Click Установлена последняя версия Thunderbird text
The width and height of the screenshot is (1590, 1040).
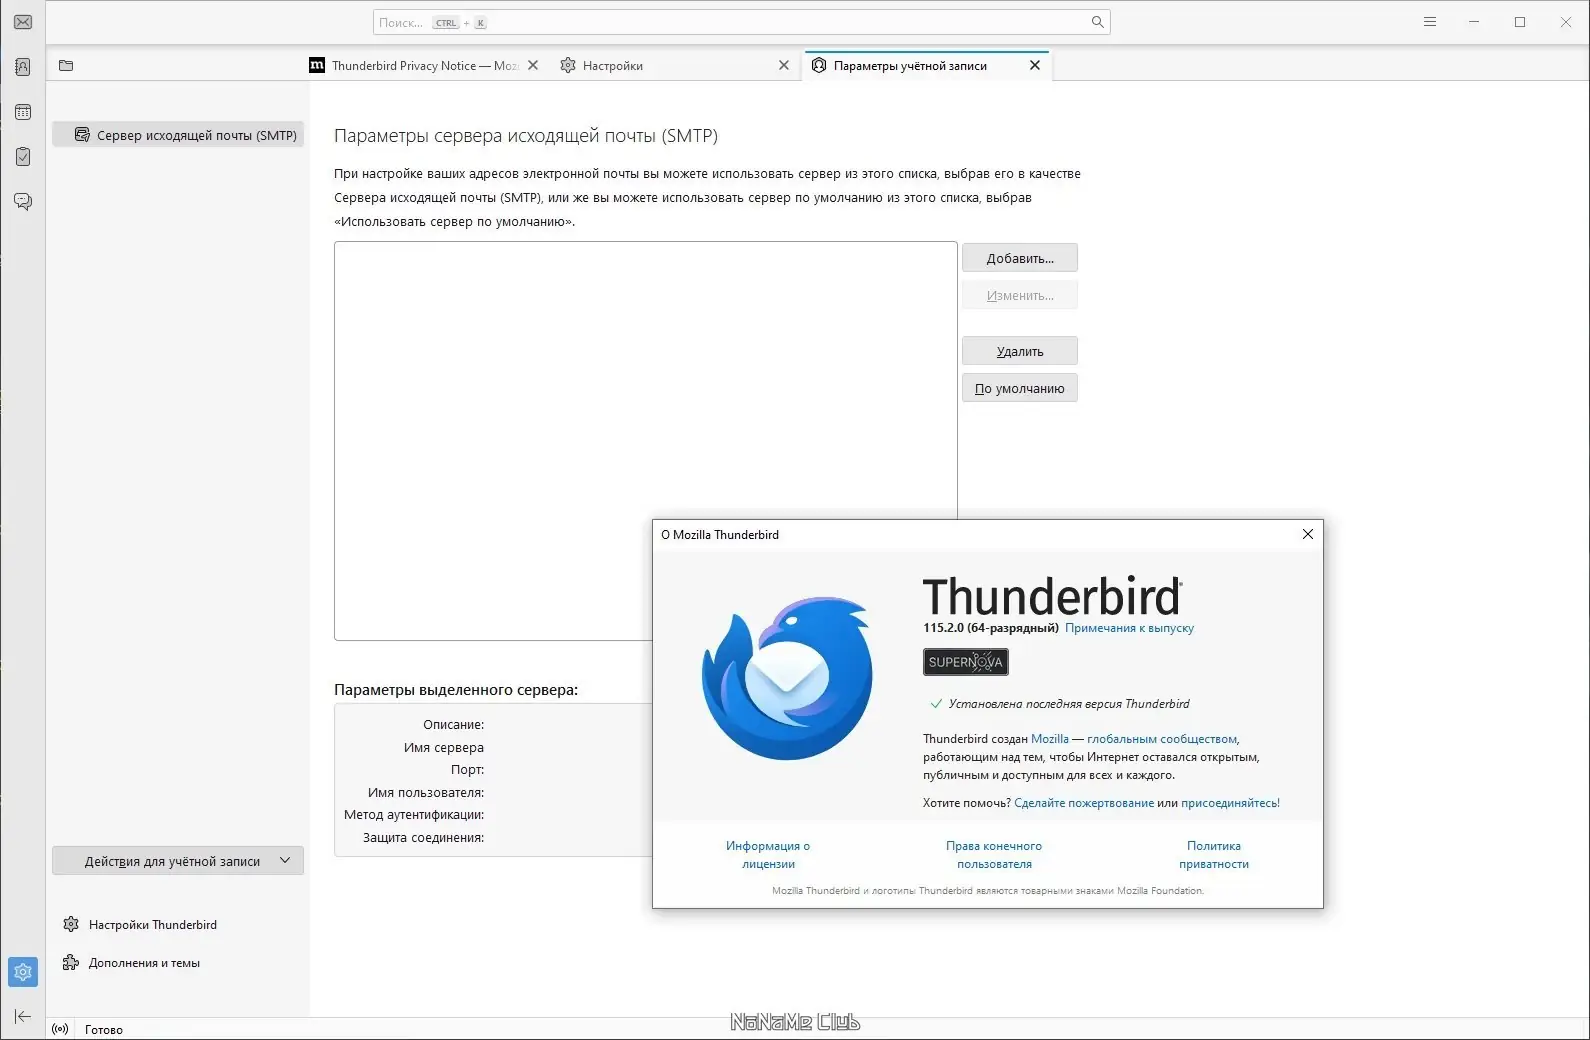(x=1069, y=704)
